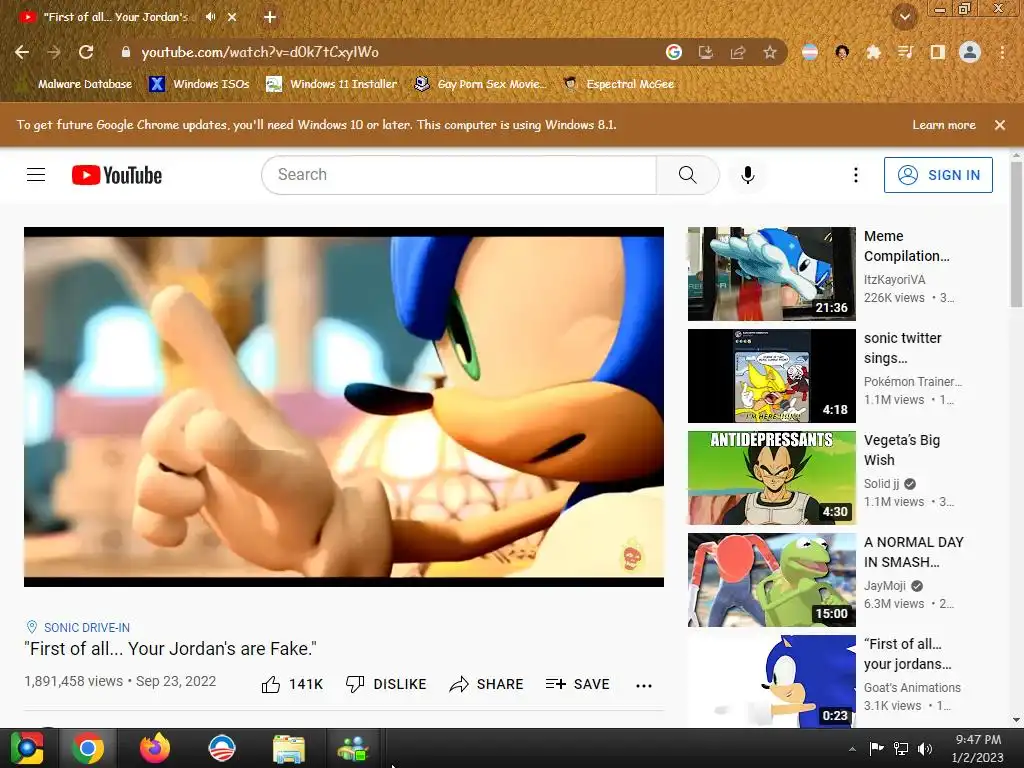This screenshot has height=768, width=1024.
Task: Open the Windows 11 Installer bookmark
Action: pos(332,84)
